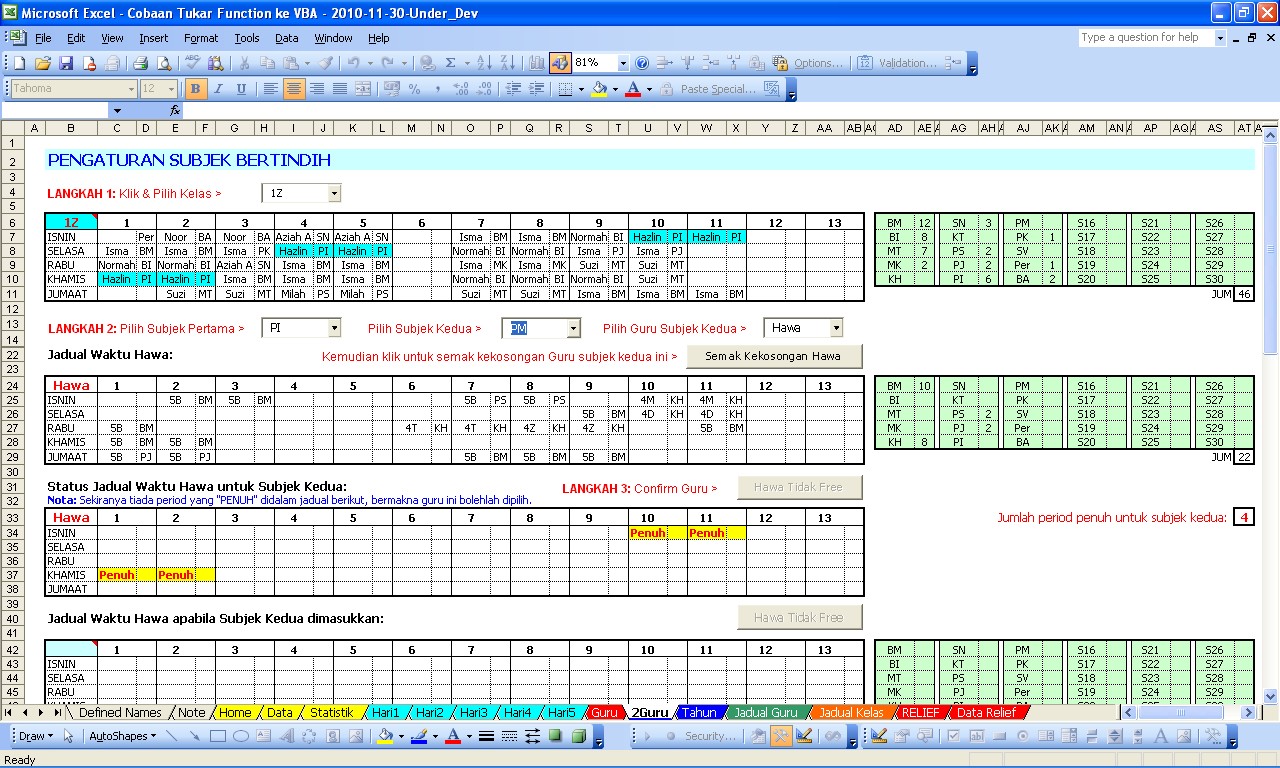This screenshot has height=768, width=1280.
Task: Sort ascending using the A-Z icon
Action: pos(484,63)
